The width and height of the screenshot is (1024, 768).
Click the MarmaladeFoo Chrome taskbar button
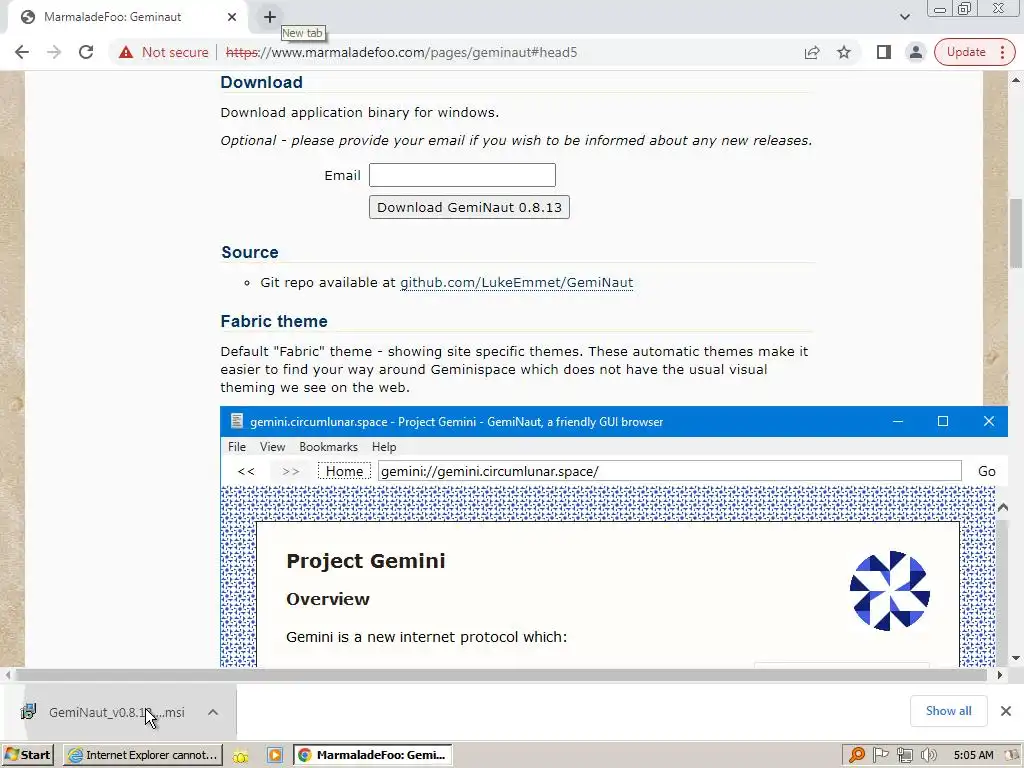[373, 755]
